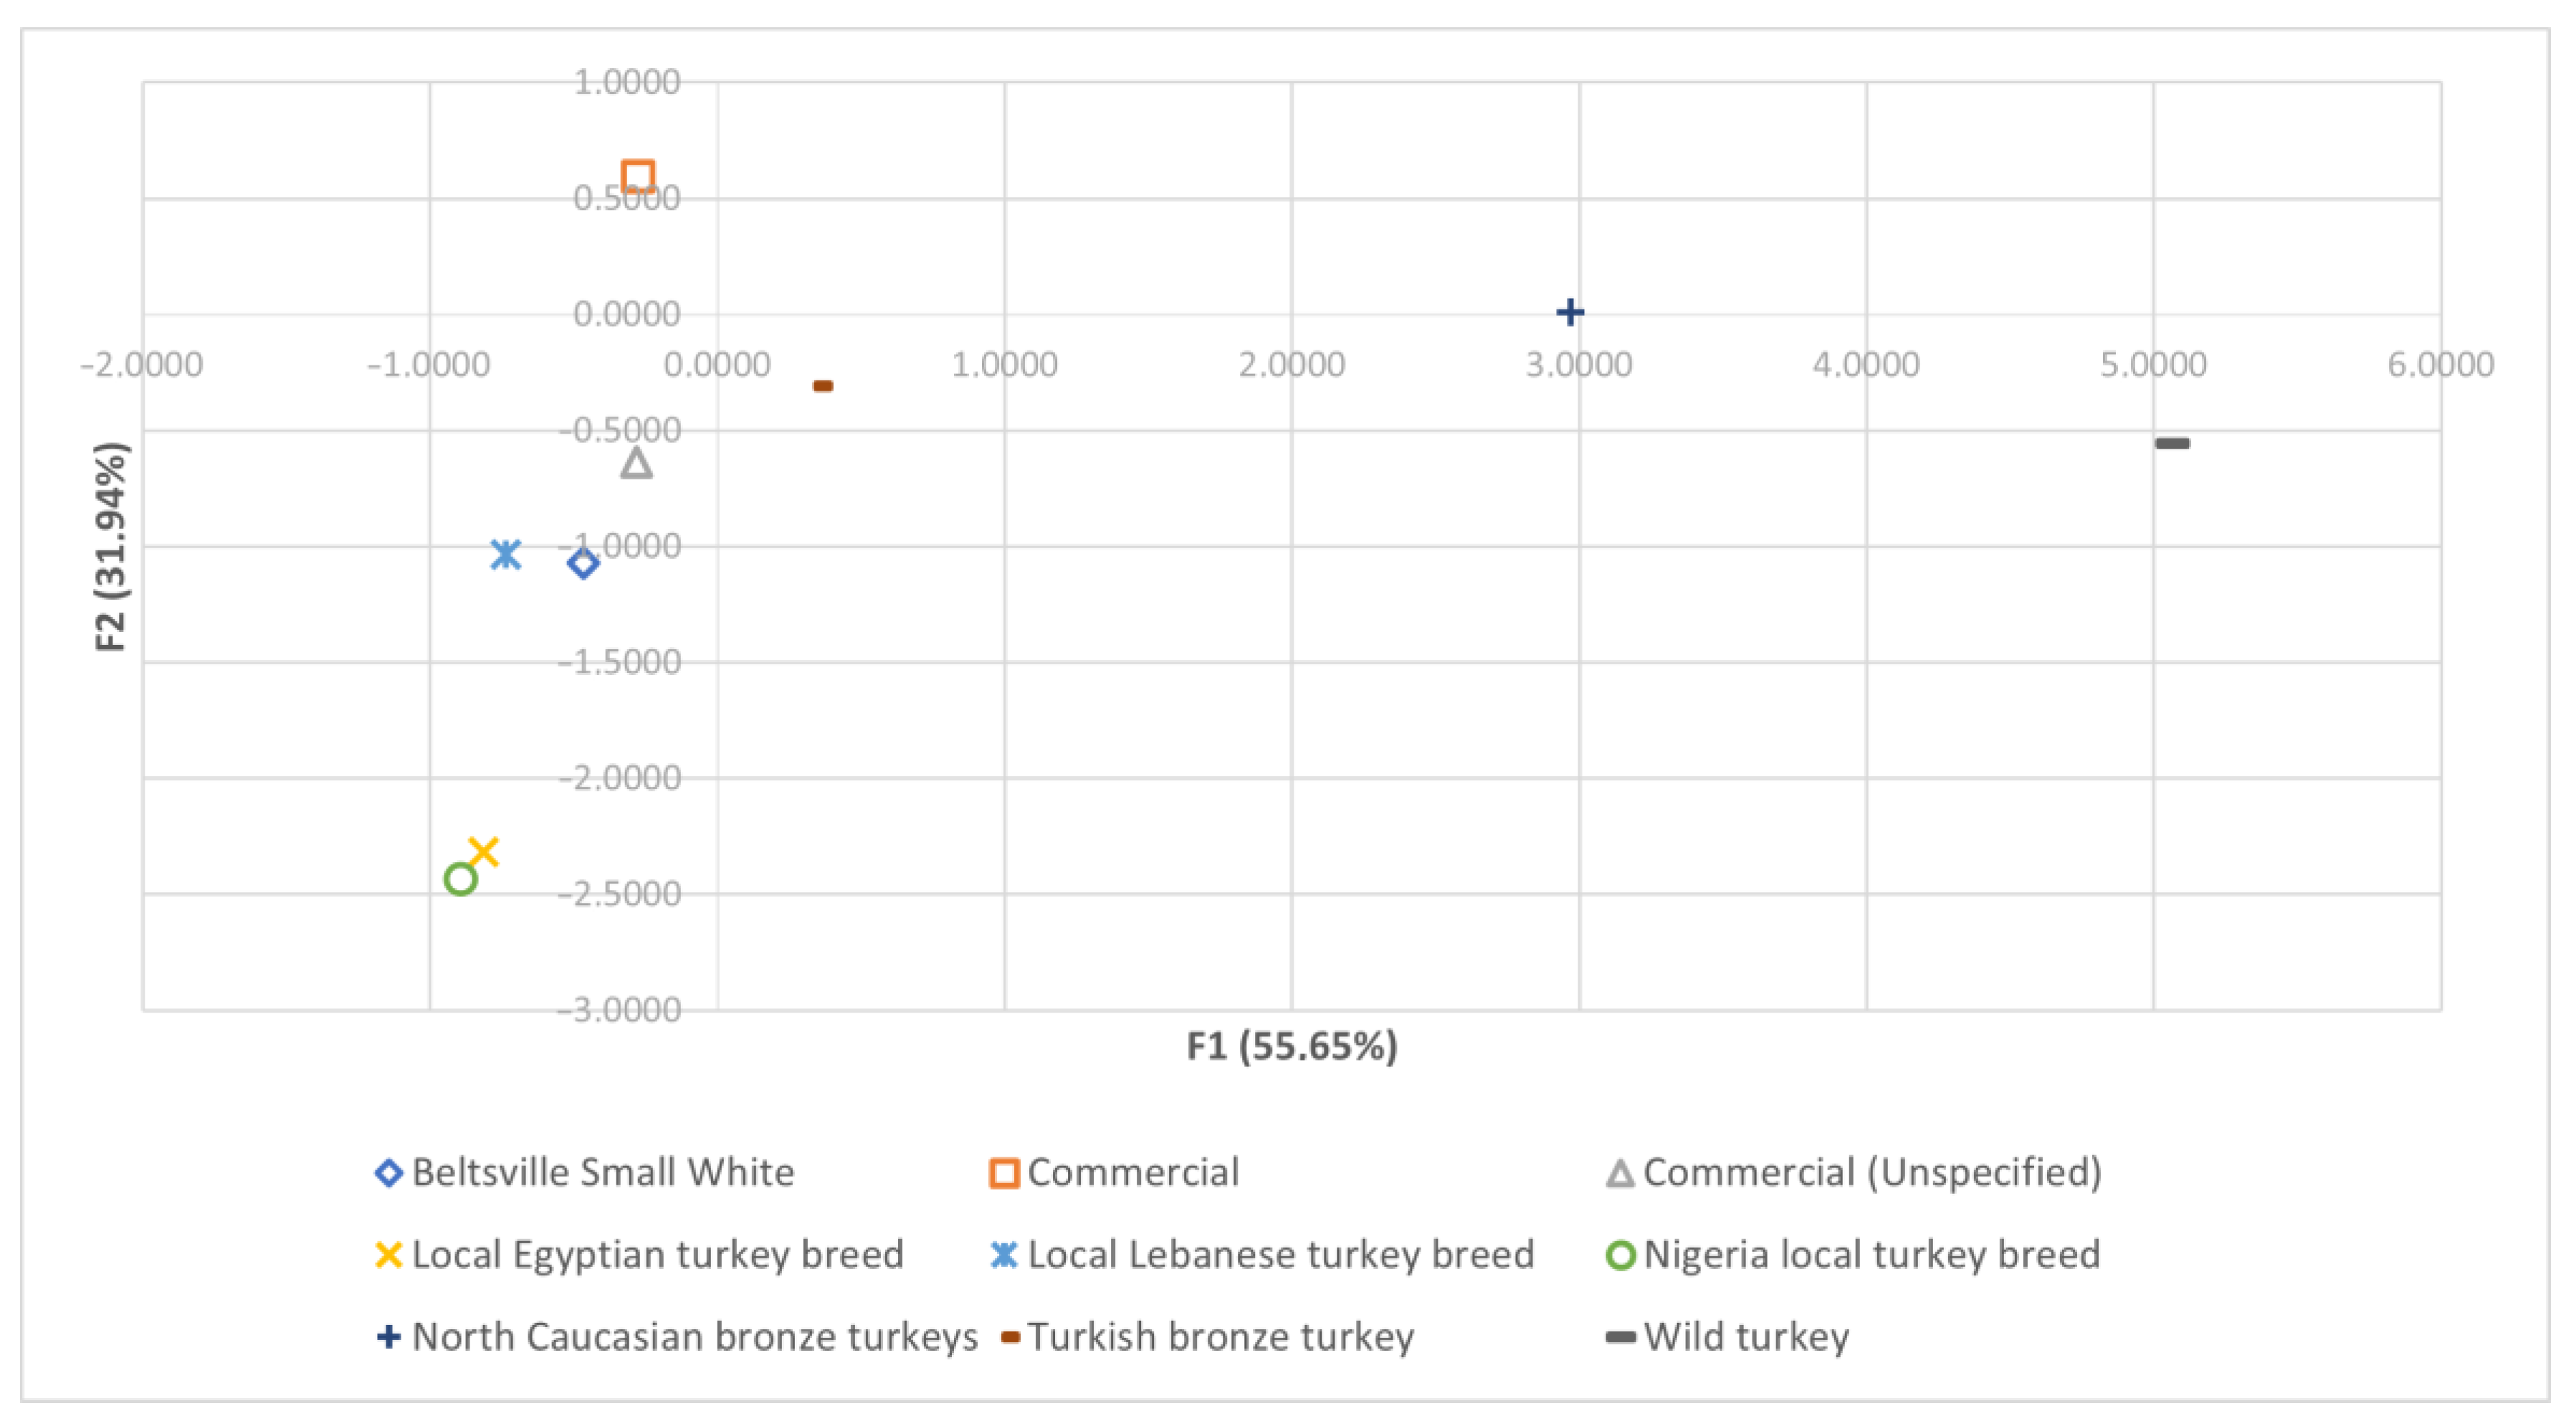Viewport: 2576px width, 1421px height.
Task: Click the gray dash Wild turkey marker
Action: click(x=2172, y=443)
